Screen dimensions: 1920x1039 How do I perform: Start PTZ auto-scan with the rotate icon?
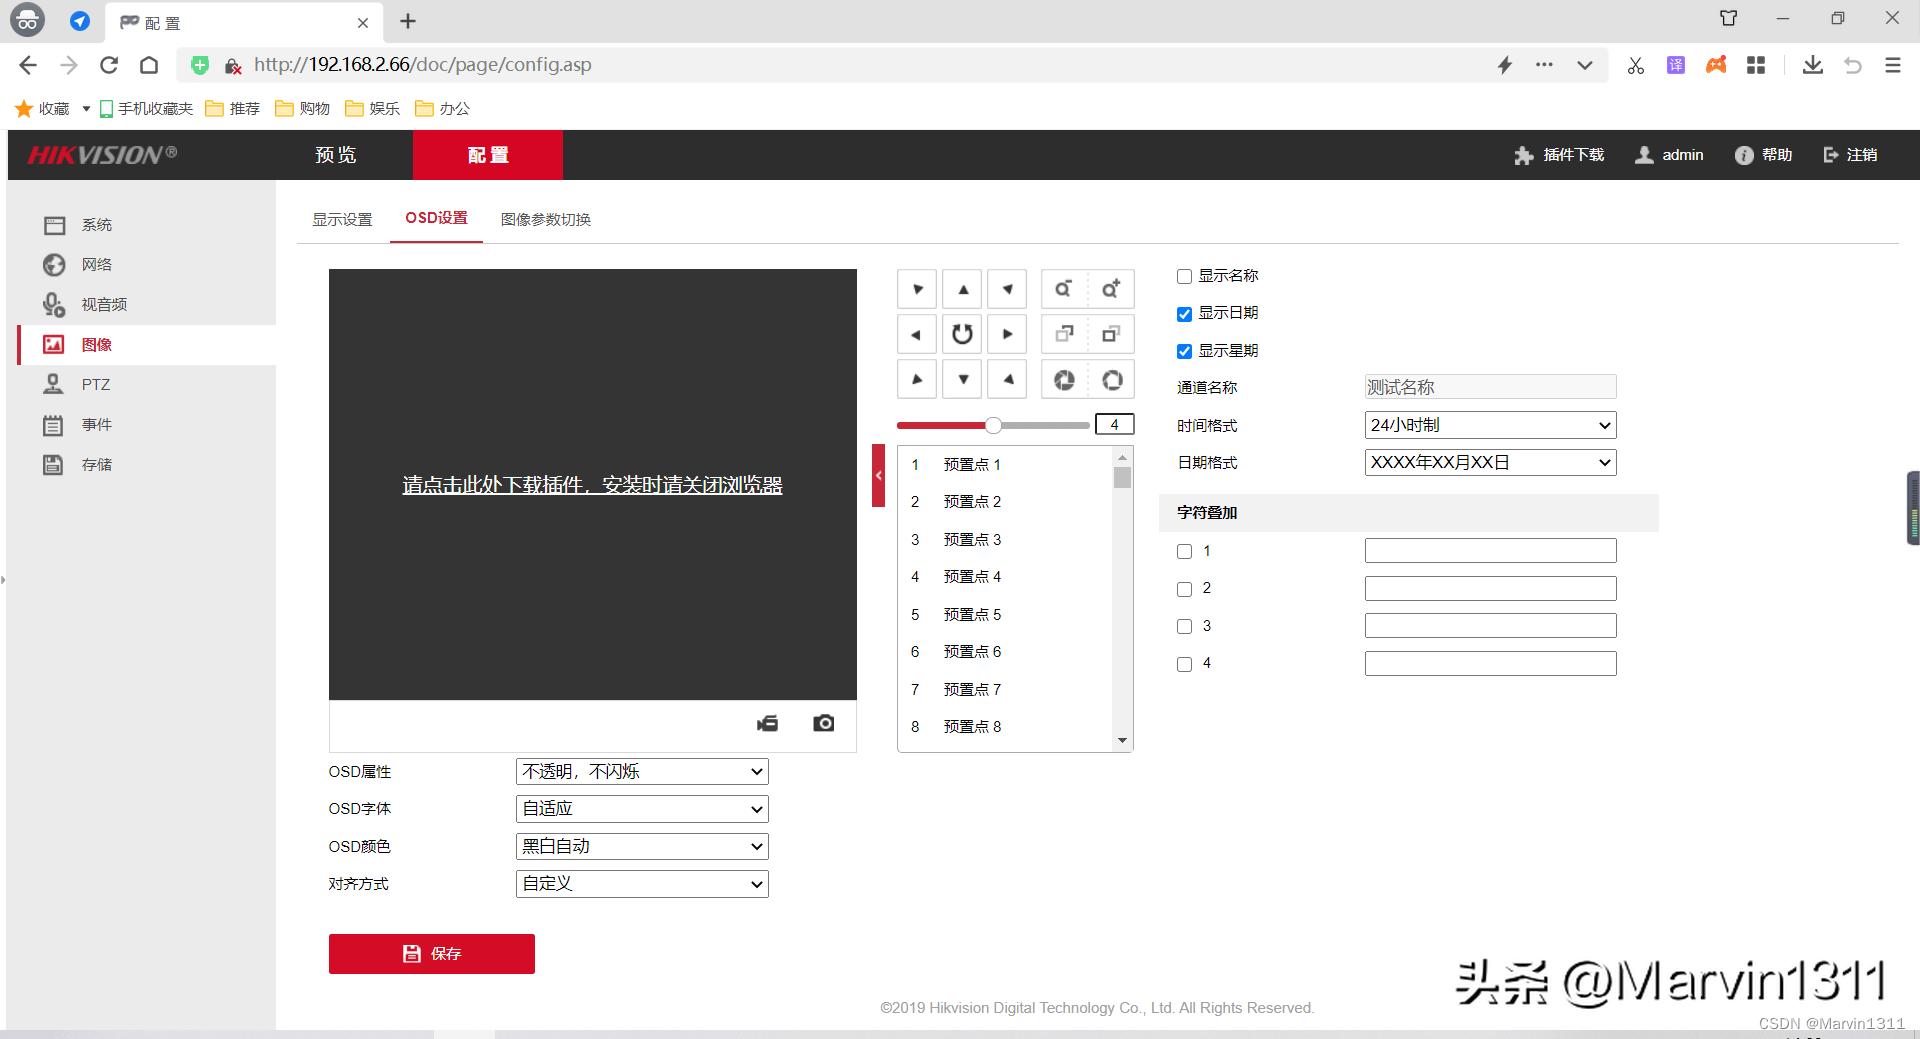point(962,334)
